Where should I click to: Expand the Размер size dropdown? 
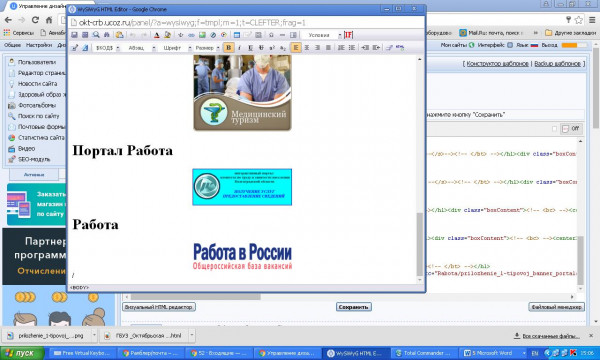click(x=207, y=48)
